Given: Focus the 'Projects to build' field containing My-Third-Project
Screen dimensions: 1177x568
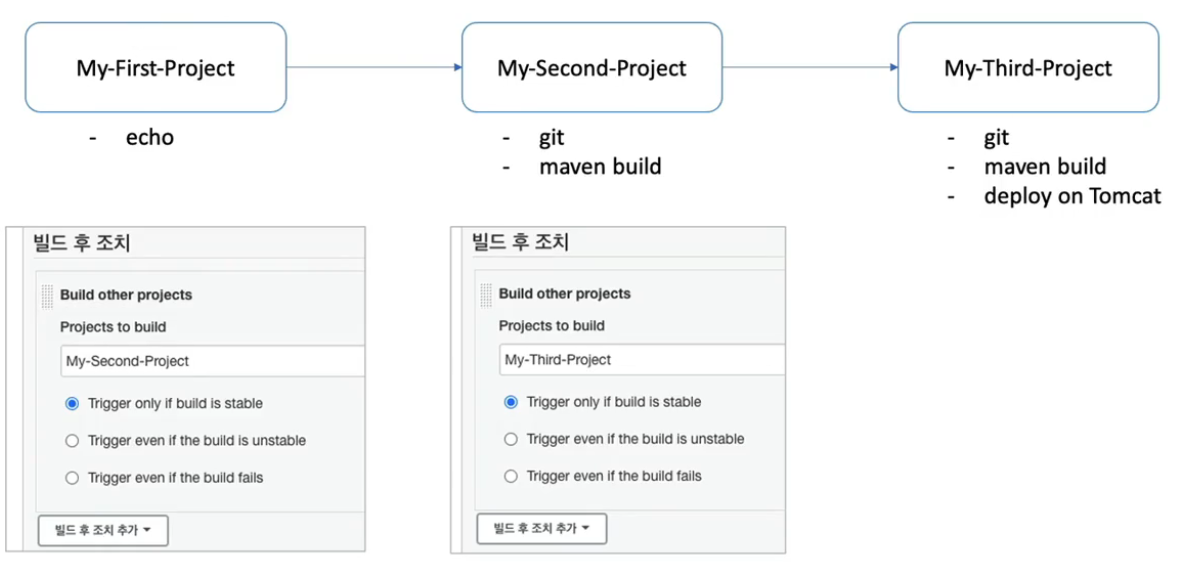Looking at the screenshot, I should pyautogui.click(x=640, y=360).
